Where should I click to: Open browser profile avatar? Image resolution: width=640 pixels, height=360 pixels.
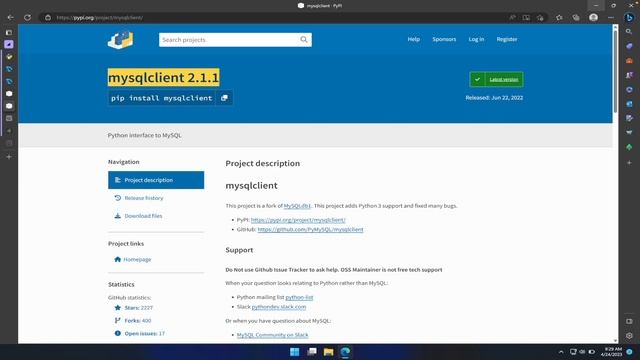click(x=593, y=18)
